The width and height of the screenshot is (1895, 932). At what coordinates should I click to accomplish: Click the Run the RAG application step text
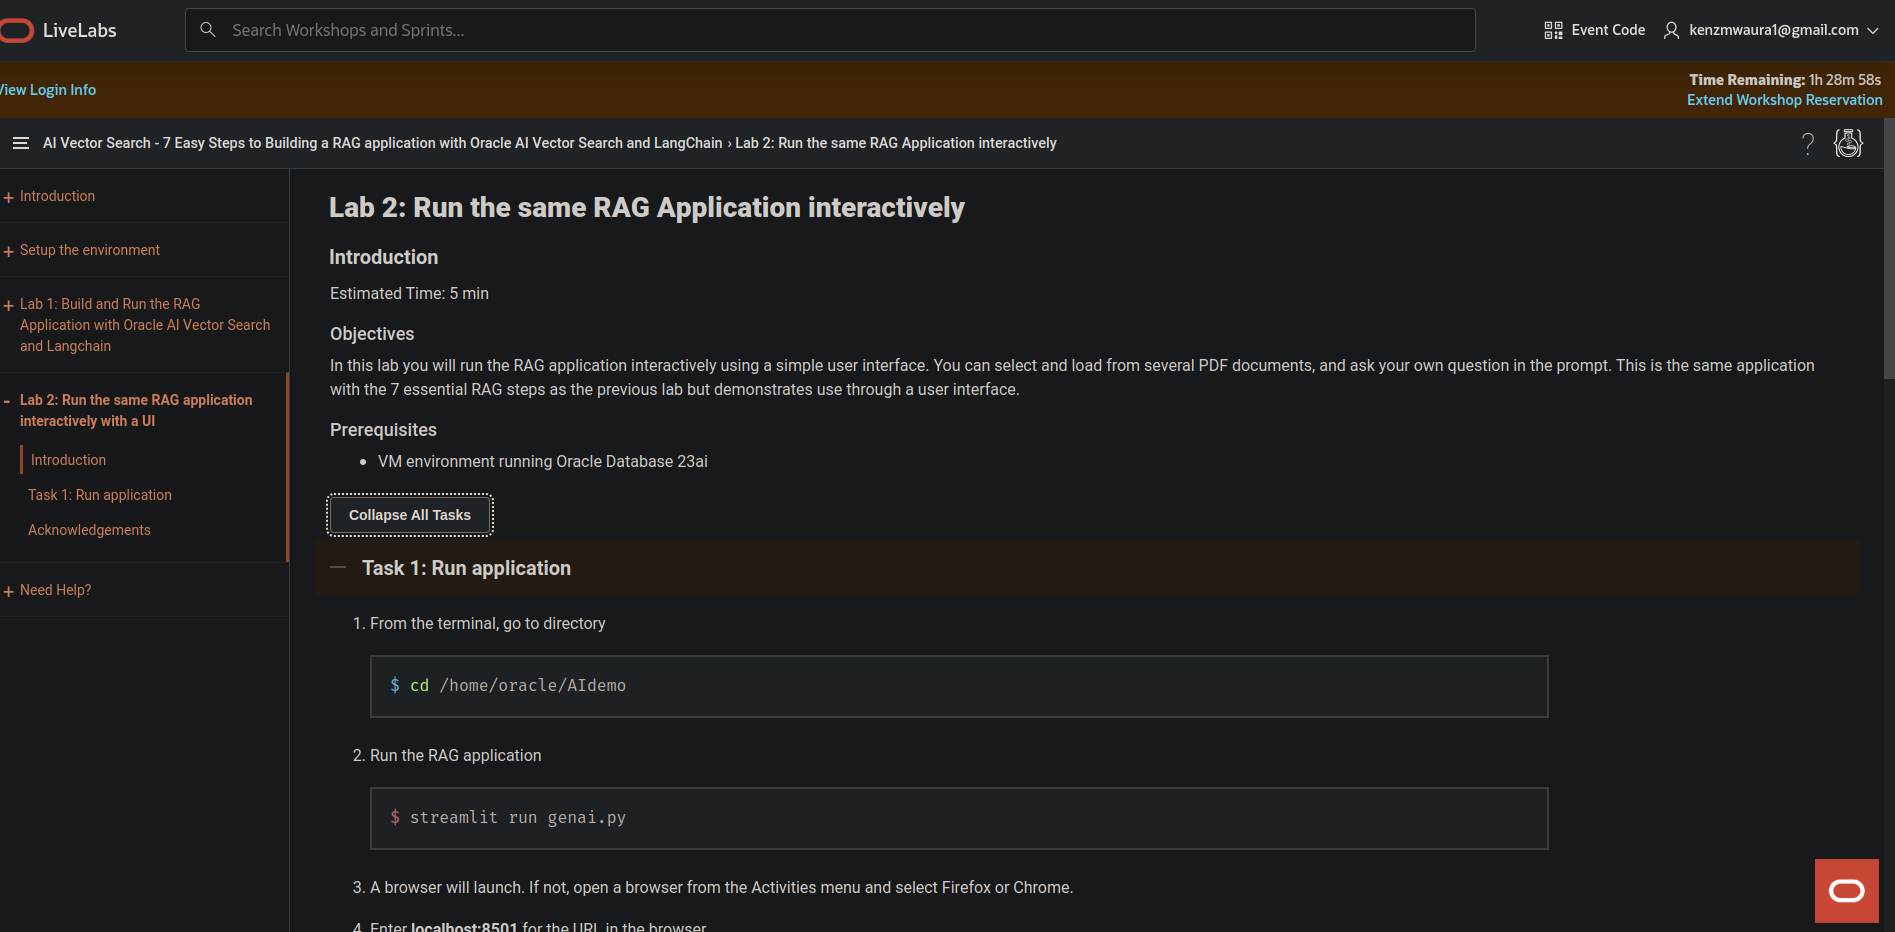pyautogui.click(x=456, y=755)
